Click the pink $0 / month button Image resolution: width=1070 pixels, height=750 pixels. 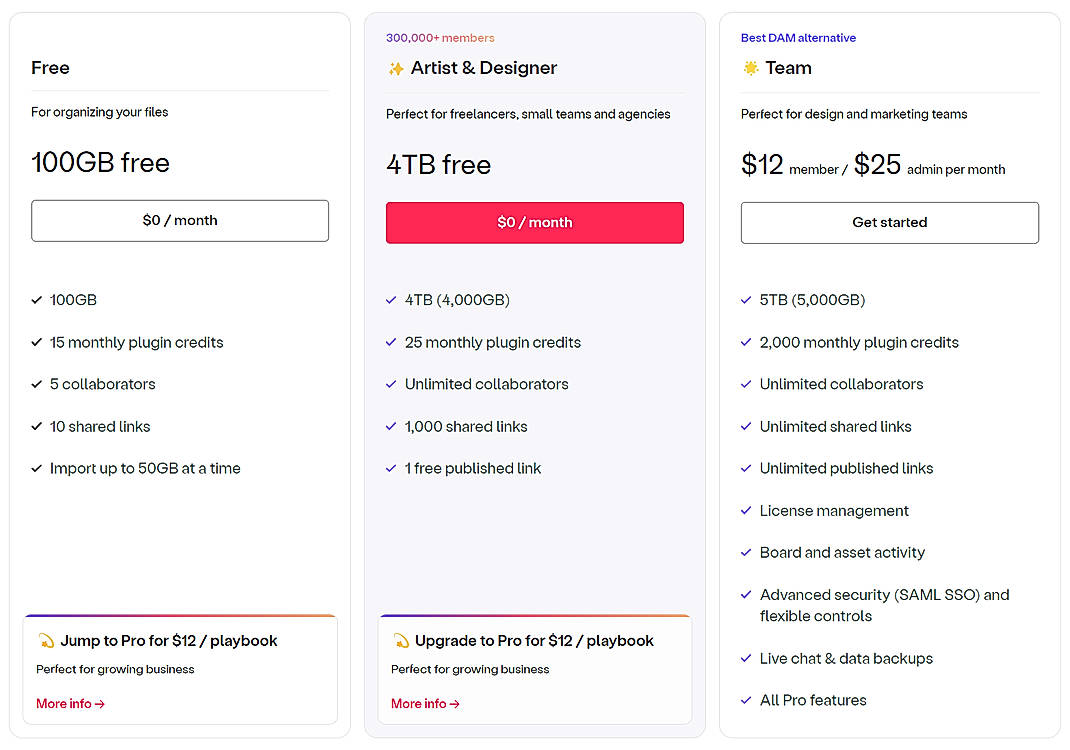click(534, 222)
